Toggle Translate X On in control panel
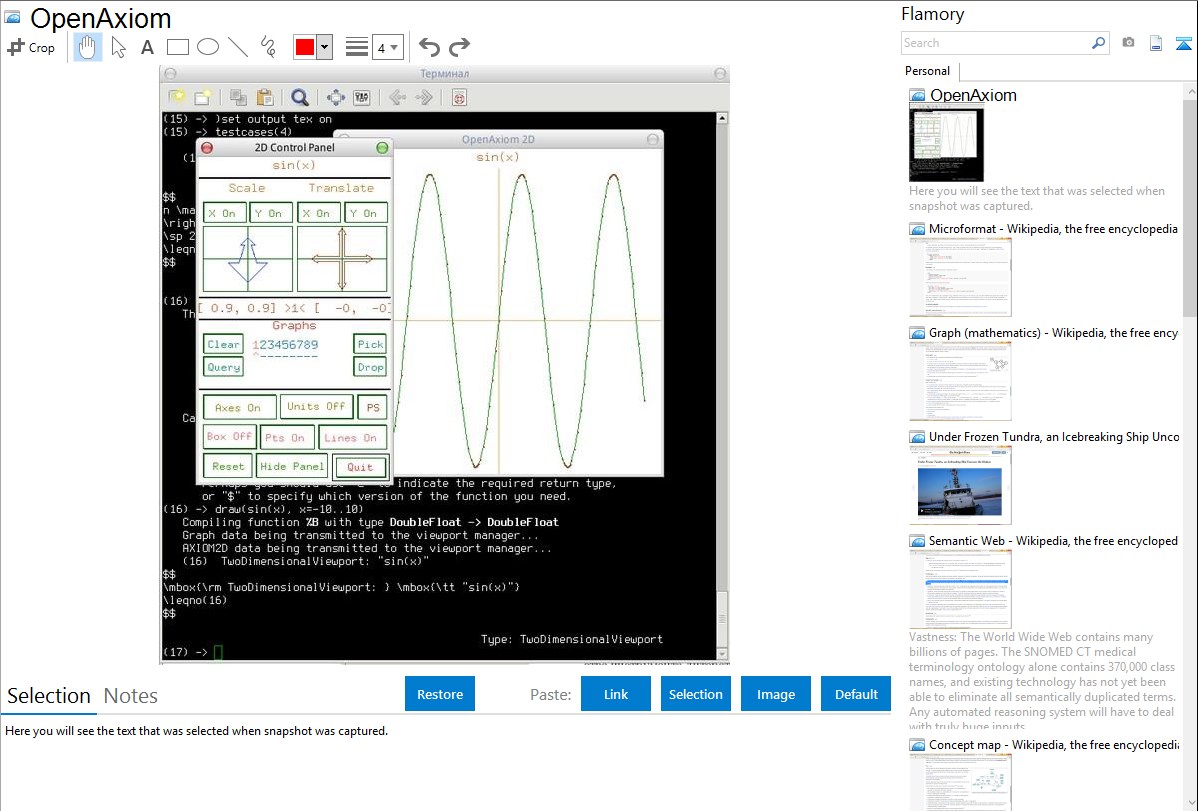1198x811 pixels. (x=319, y=213)
